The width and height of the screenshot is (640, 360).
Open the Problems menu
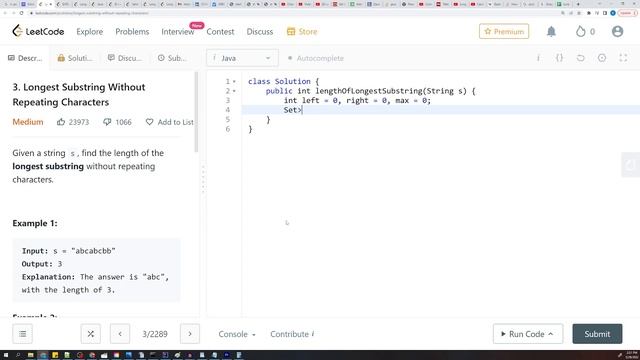[132, 31]
